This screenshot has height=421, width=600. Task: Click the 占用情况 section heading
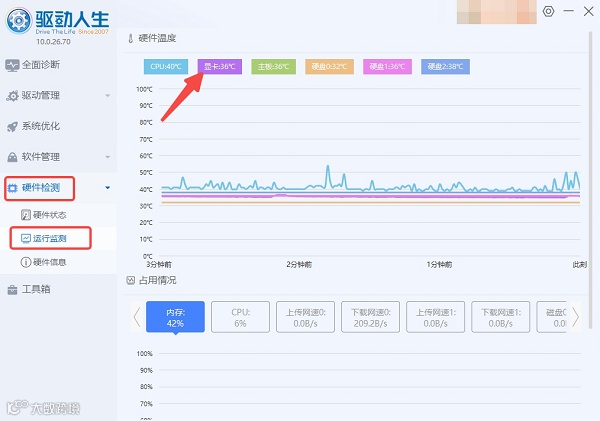click(157, 281)
